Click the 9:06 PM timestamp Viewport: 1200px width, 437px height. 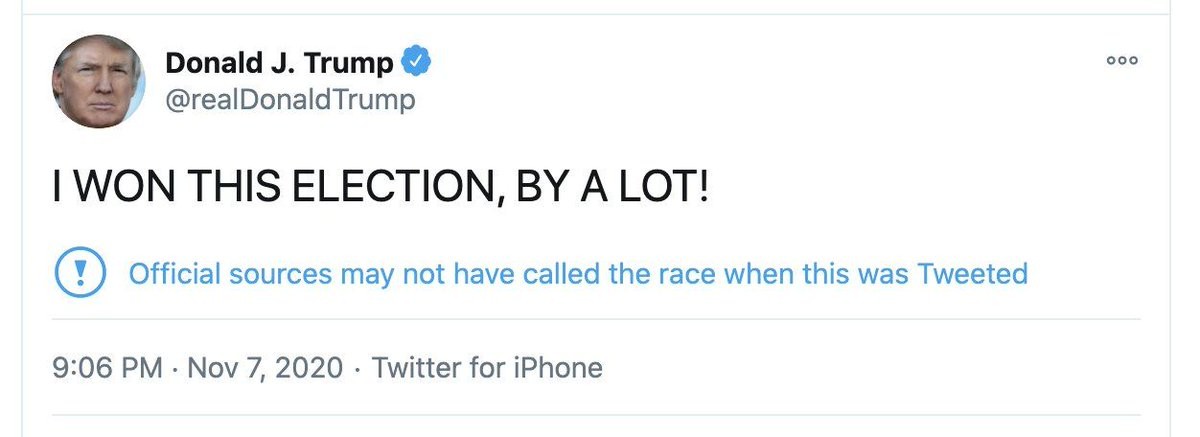[x=106, y=368]
